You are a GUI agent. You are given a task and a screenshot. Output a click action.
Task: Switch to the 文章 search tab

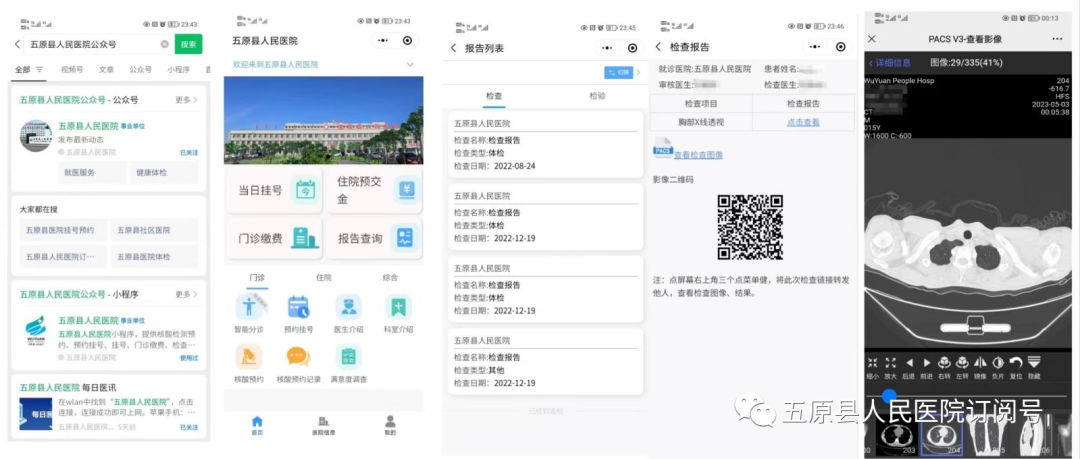(106, 70)
